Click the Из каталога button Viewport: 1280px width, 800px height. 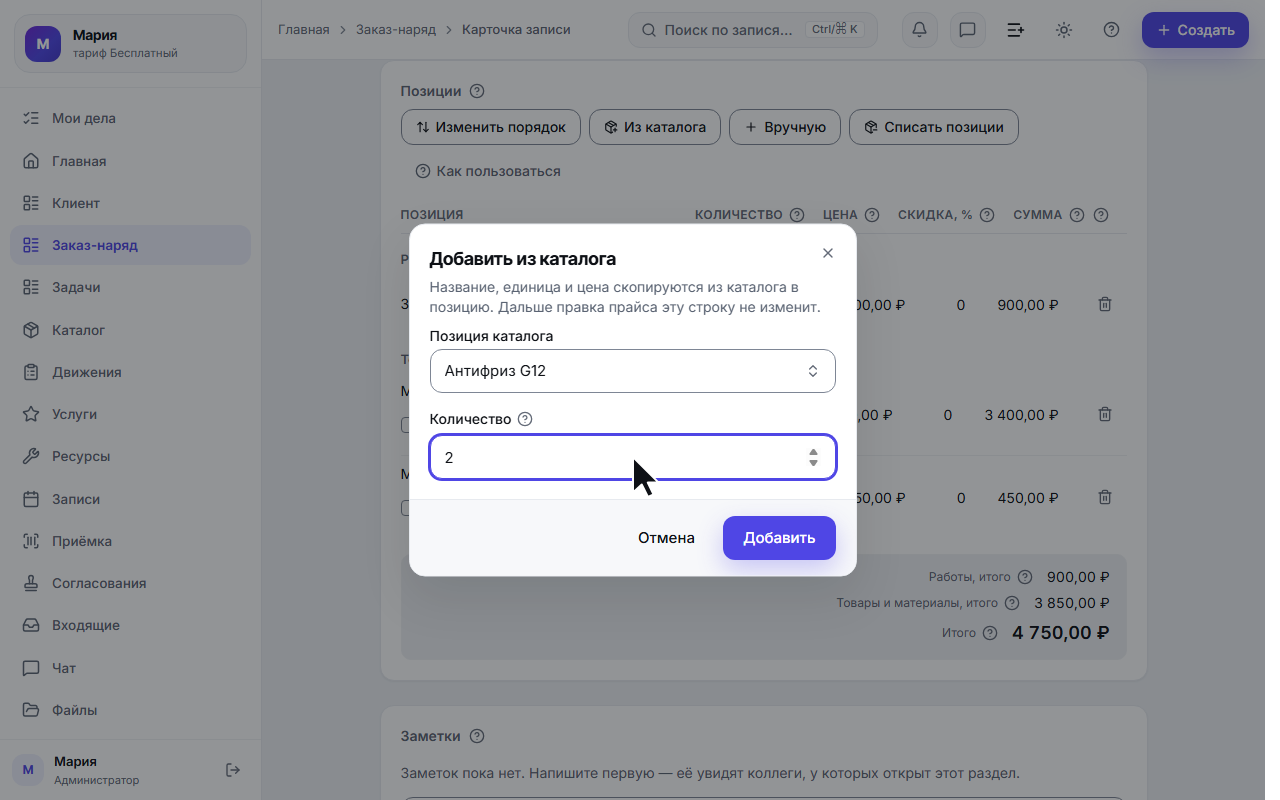(x=655, y=127)
